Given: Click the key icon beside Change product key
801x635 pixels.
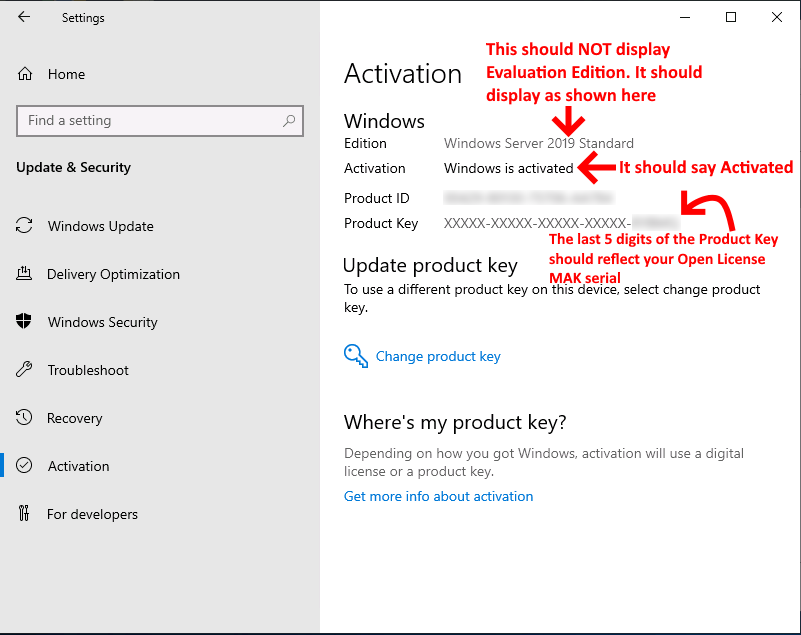Looking at the screenshot, I should [355, 356].
